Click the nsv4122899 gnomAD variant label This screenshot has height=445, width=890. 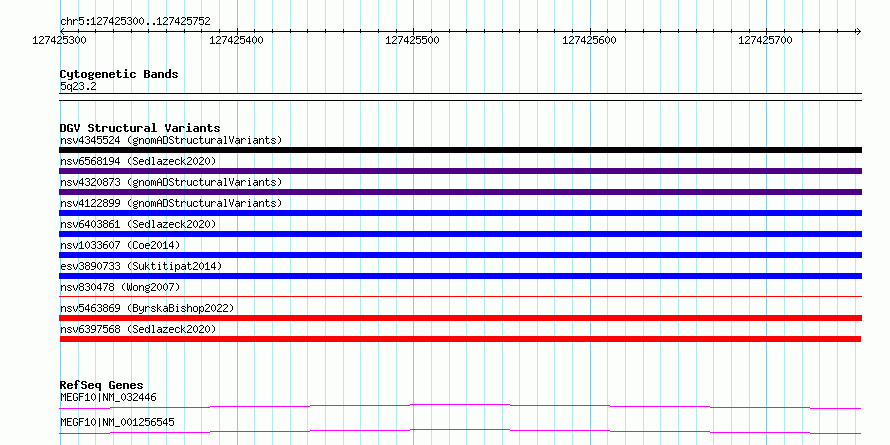point(171,203)
